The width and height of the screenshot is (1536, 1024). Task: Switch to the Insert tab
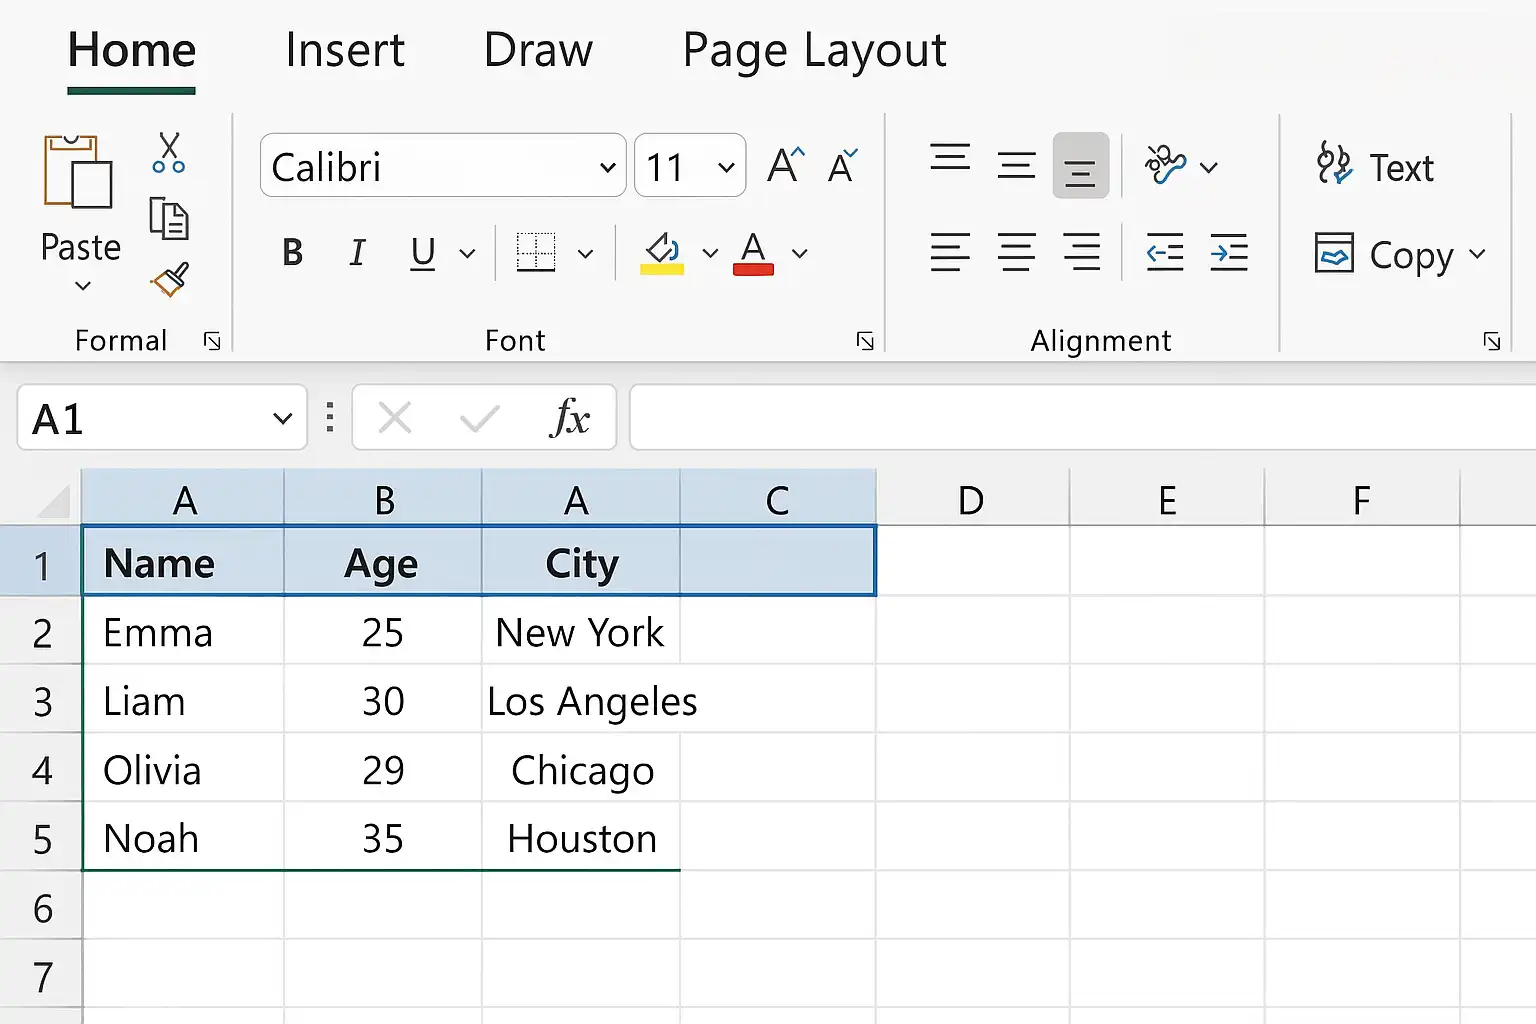point(345,50)
